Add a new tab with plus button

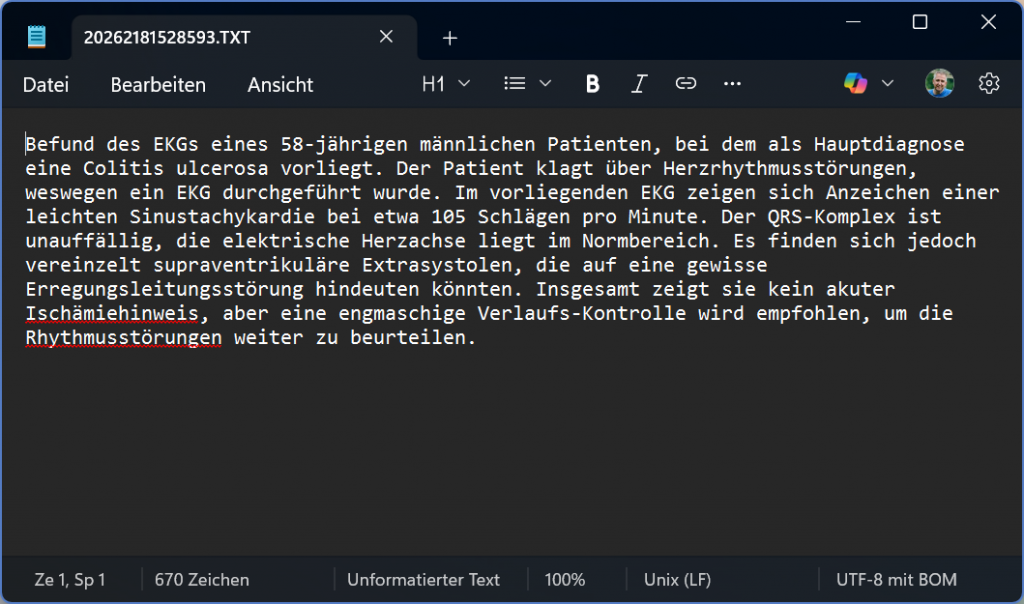[x=450, y=38]
